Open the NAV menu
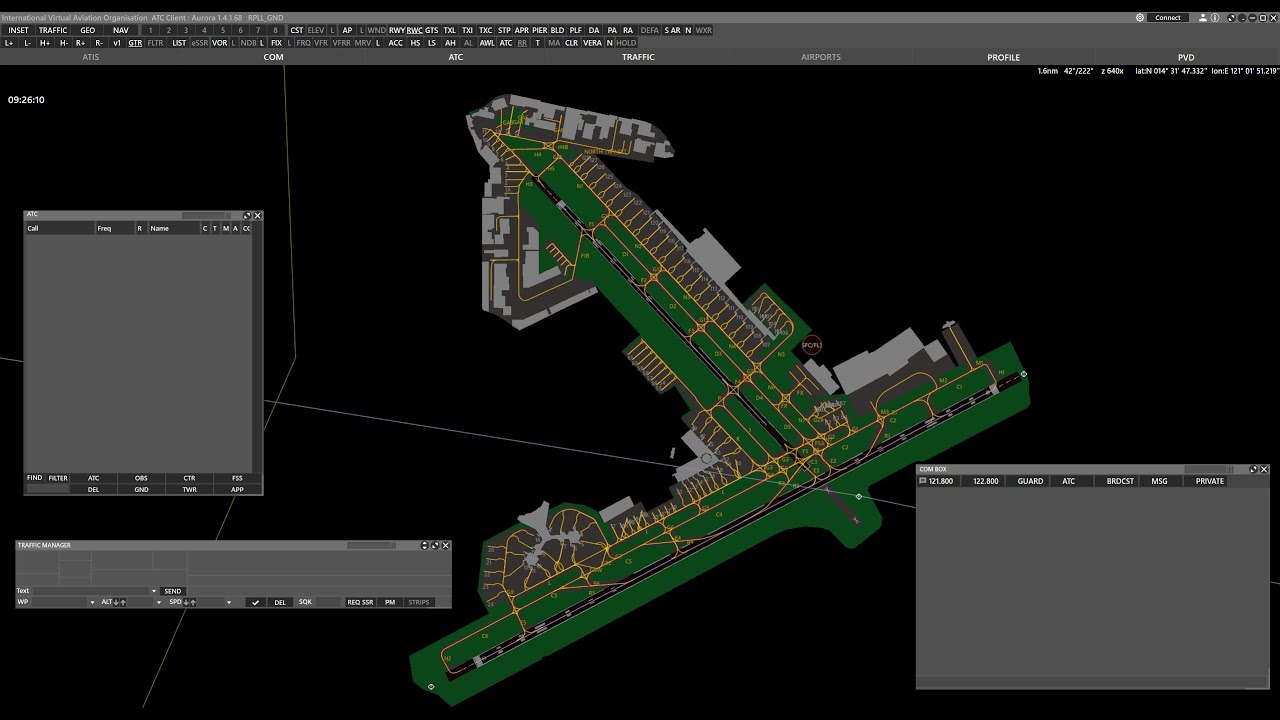The image size is (1280, 720). tap(121, 30)
